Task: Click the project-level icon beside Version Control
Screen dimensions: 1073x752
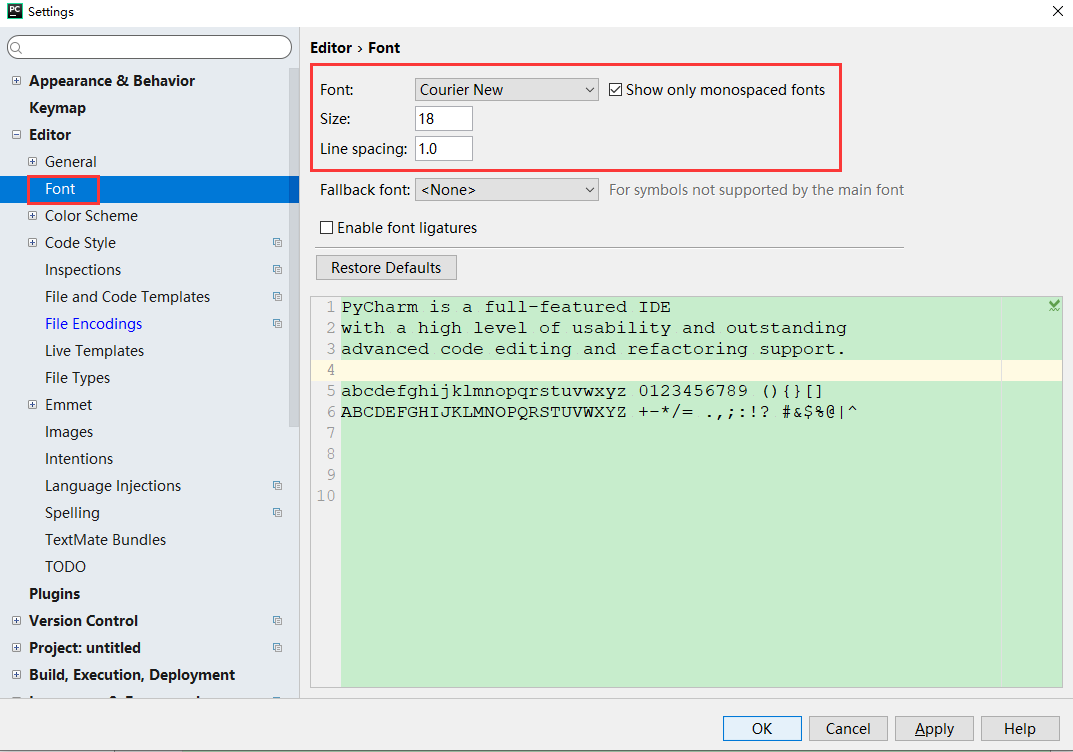Action: 277,621
